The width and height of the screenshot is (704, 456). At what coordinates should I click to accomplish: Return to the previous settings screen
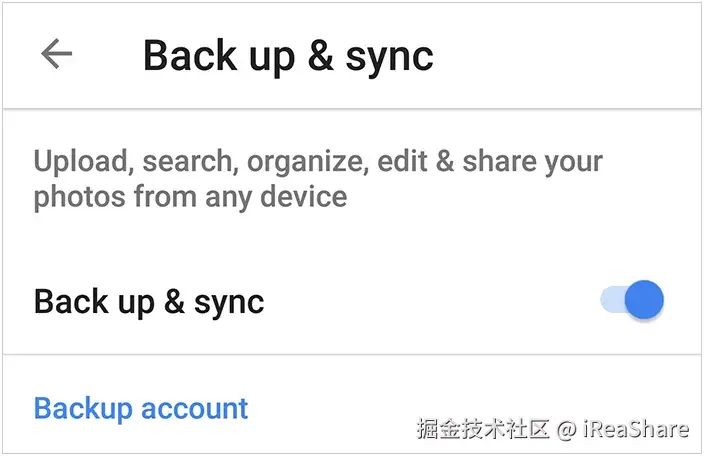(x=57, y=54)
